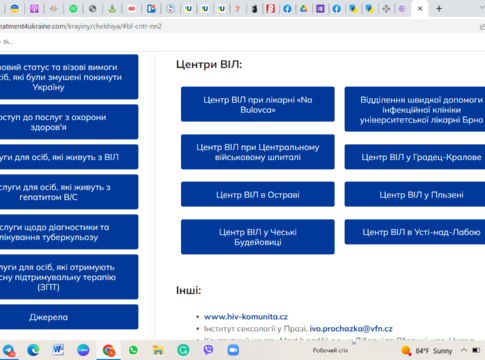This screenshot has height=360, width=485.
Task: Open the browser tab search dropdown
Action: 482,8
